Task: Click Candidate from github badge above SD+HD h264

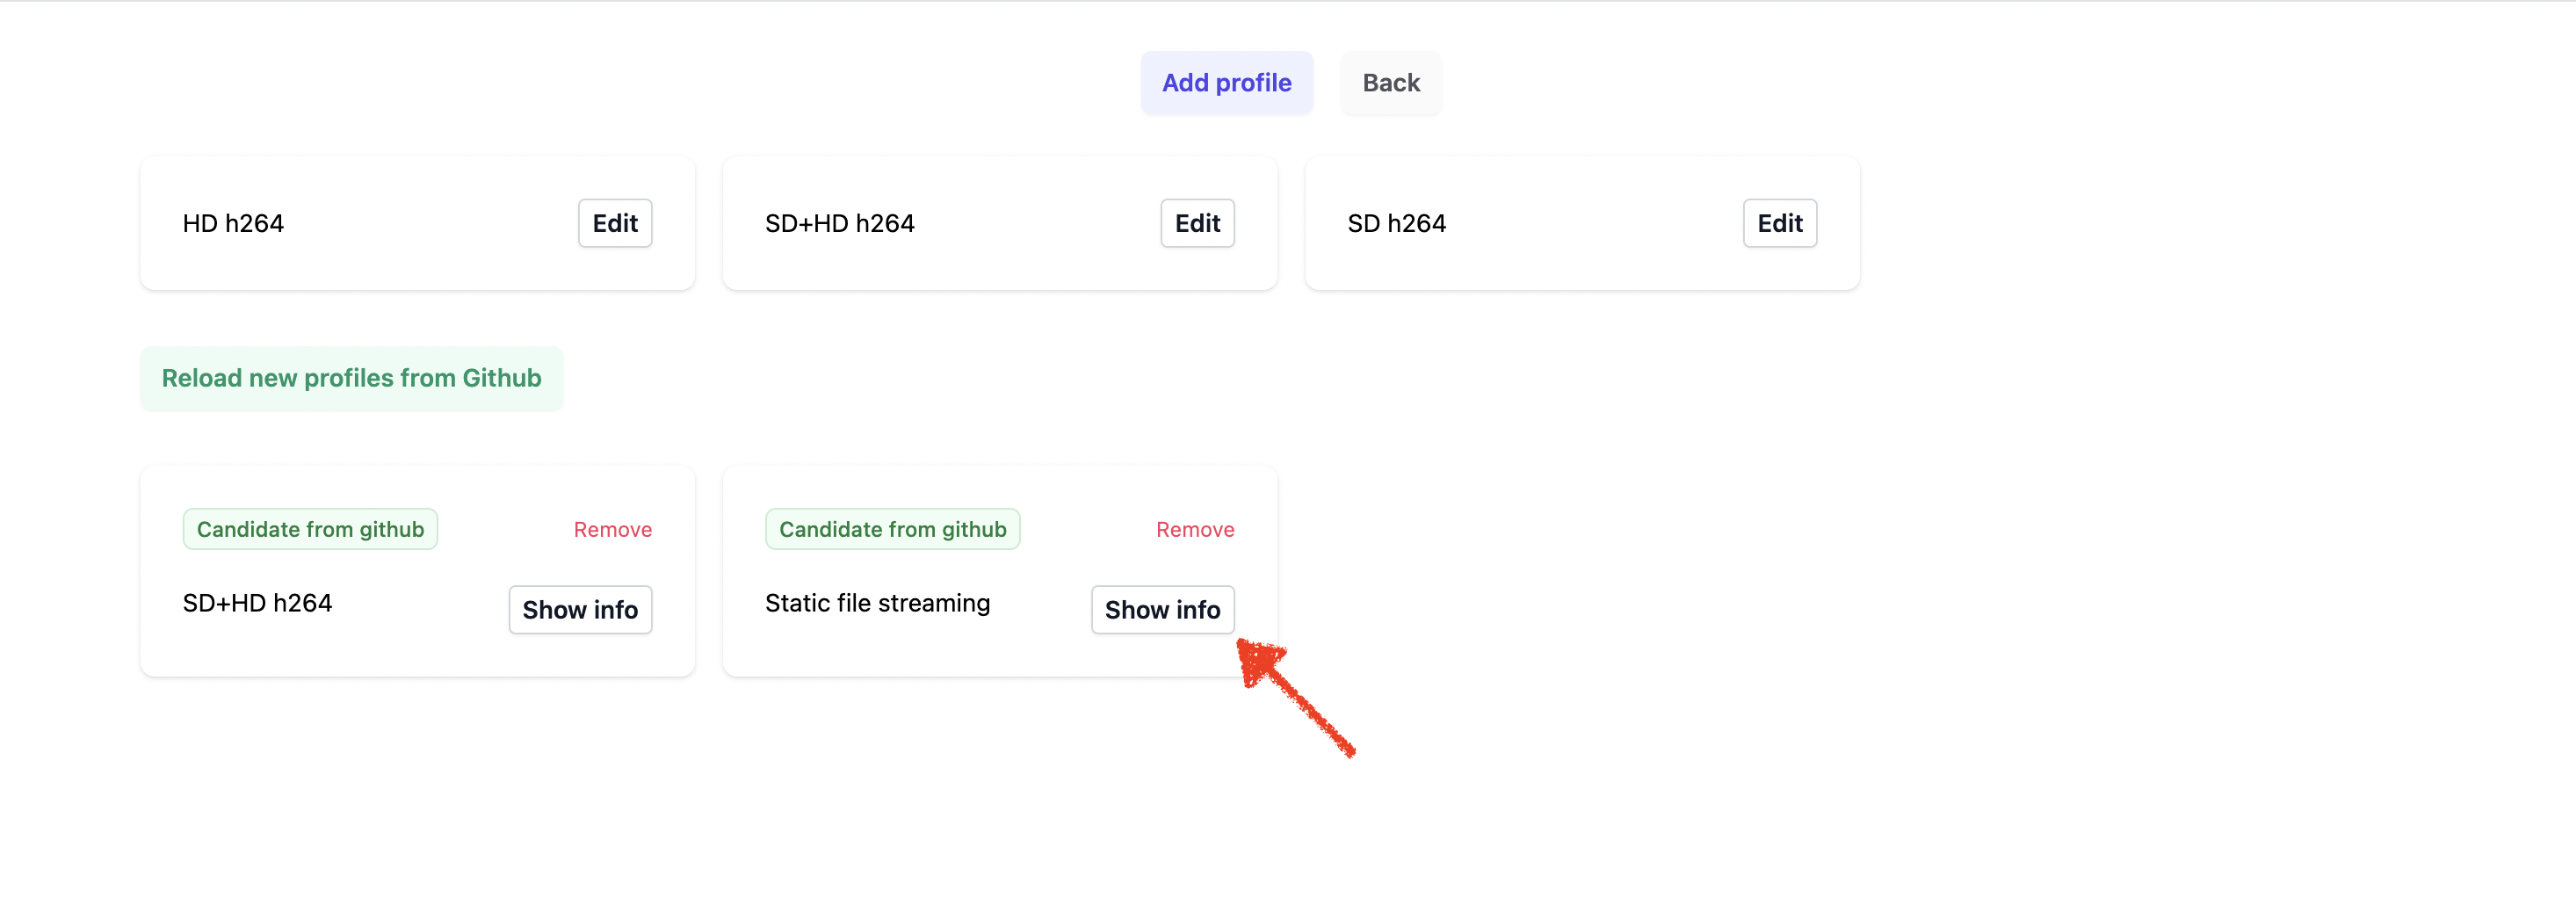Action: (x=310, y=529)
